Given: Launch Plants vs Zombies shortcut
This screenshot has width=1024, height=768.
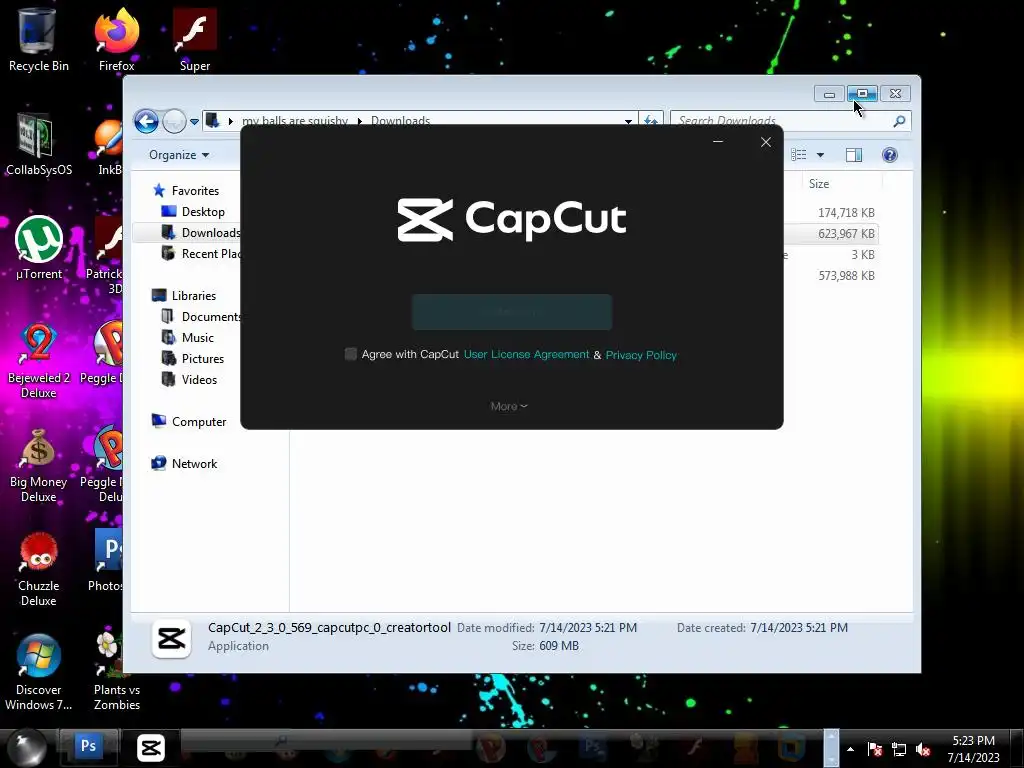Looking at the screenshot, I should point(116,672).
